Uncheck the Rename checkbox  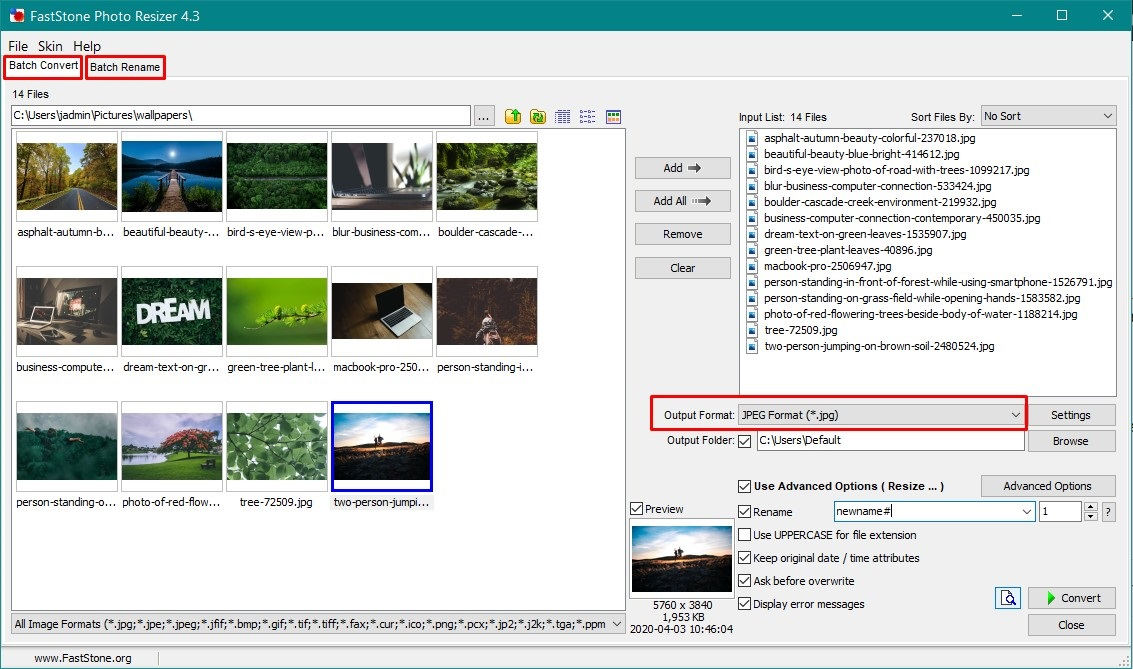pyautogui.click(x=744, y=512)
